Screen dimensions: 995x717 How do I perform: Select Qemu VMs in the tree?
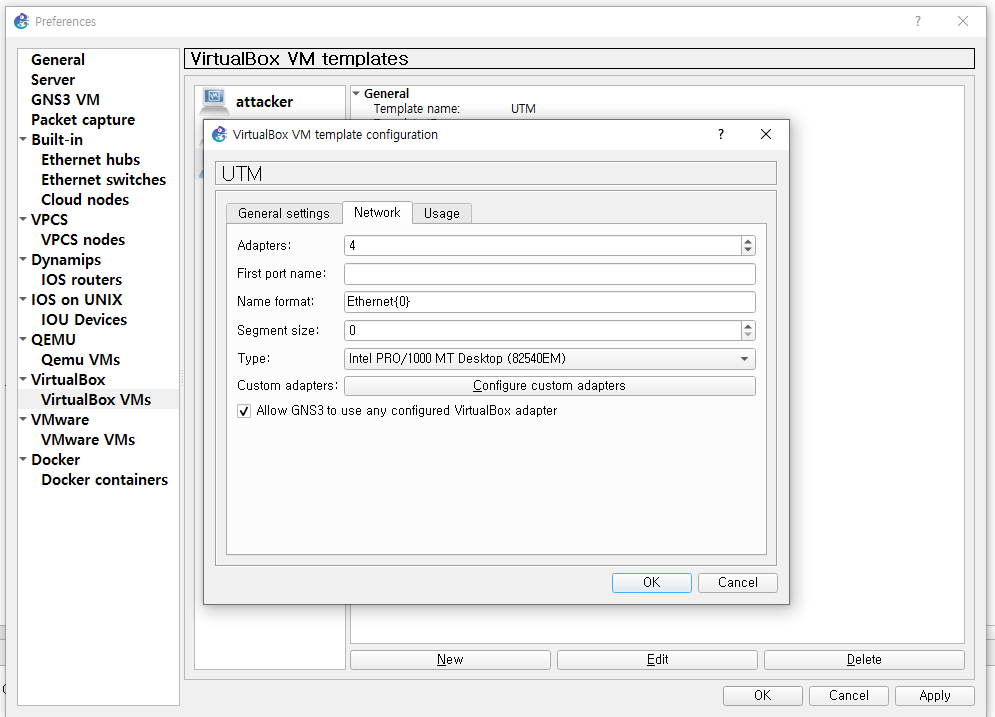[81, 360]
